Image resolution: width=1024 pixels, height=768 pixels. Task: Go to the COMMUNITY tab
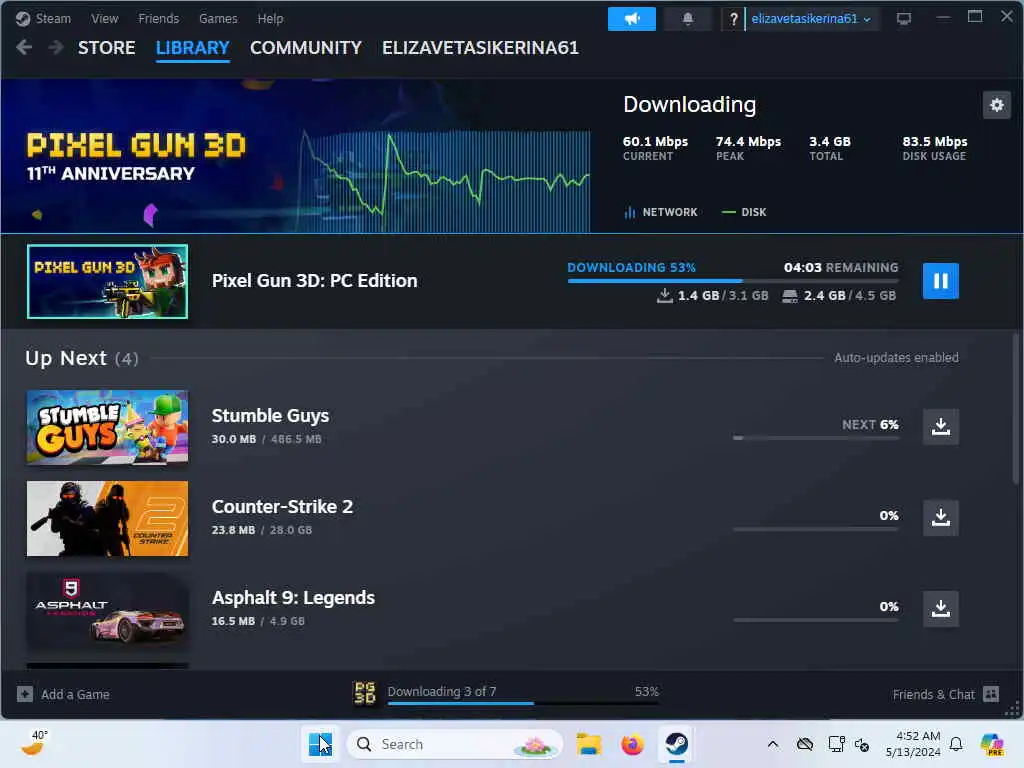pos(306,48)
